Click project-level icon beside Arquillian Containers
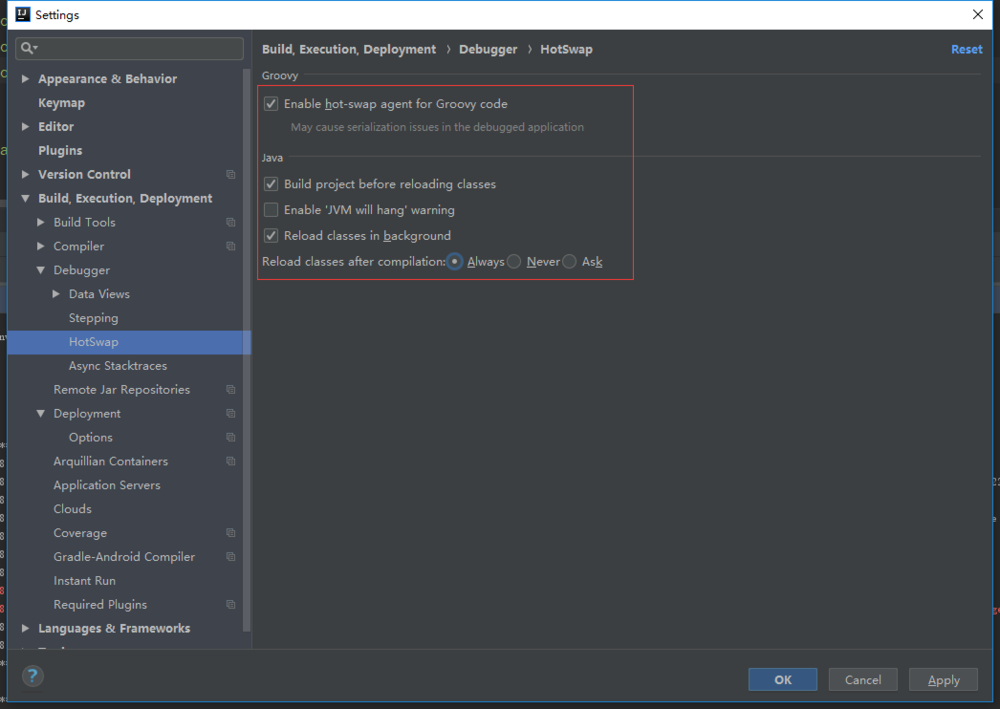This screenshot has height=709, width=1000. pos(231,462)
